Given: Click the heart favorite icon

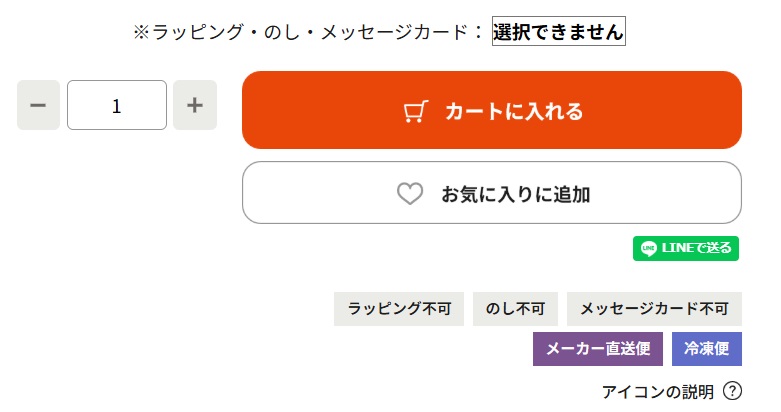Looking at the screenshot, I should pyautogui.click(x=410, y=193).
